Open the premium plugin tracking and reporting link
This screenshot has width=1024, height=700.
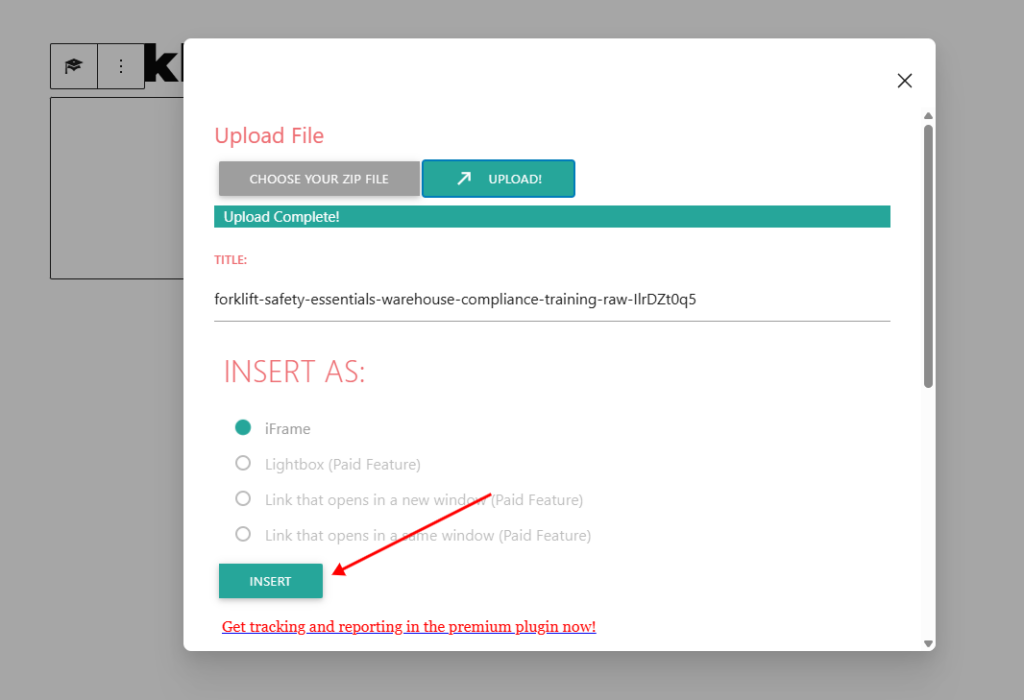pos(408,627)
